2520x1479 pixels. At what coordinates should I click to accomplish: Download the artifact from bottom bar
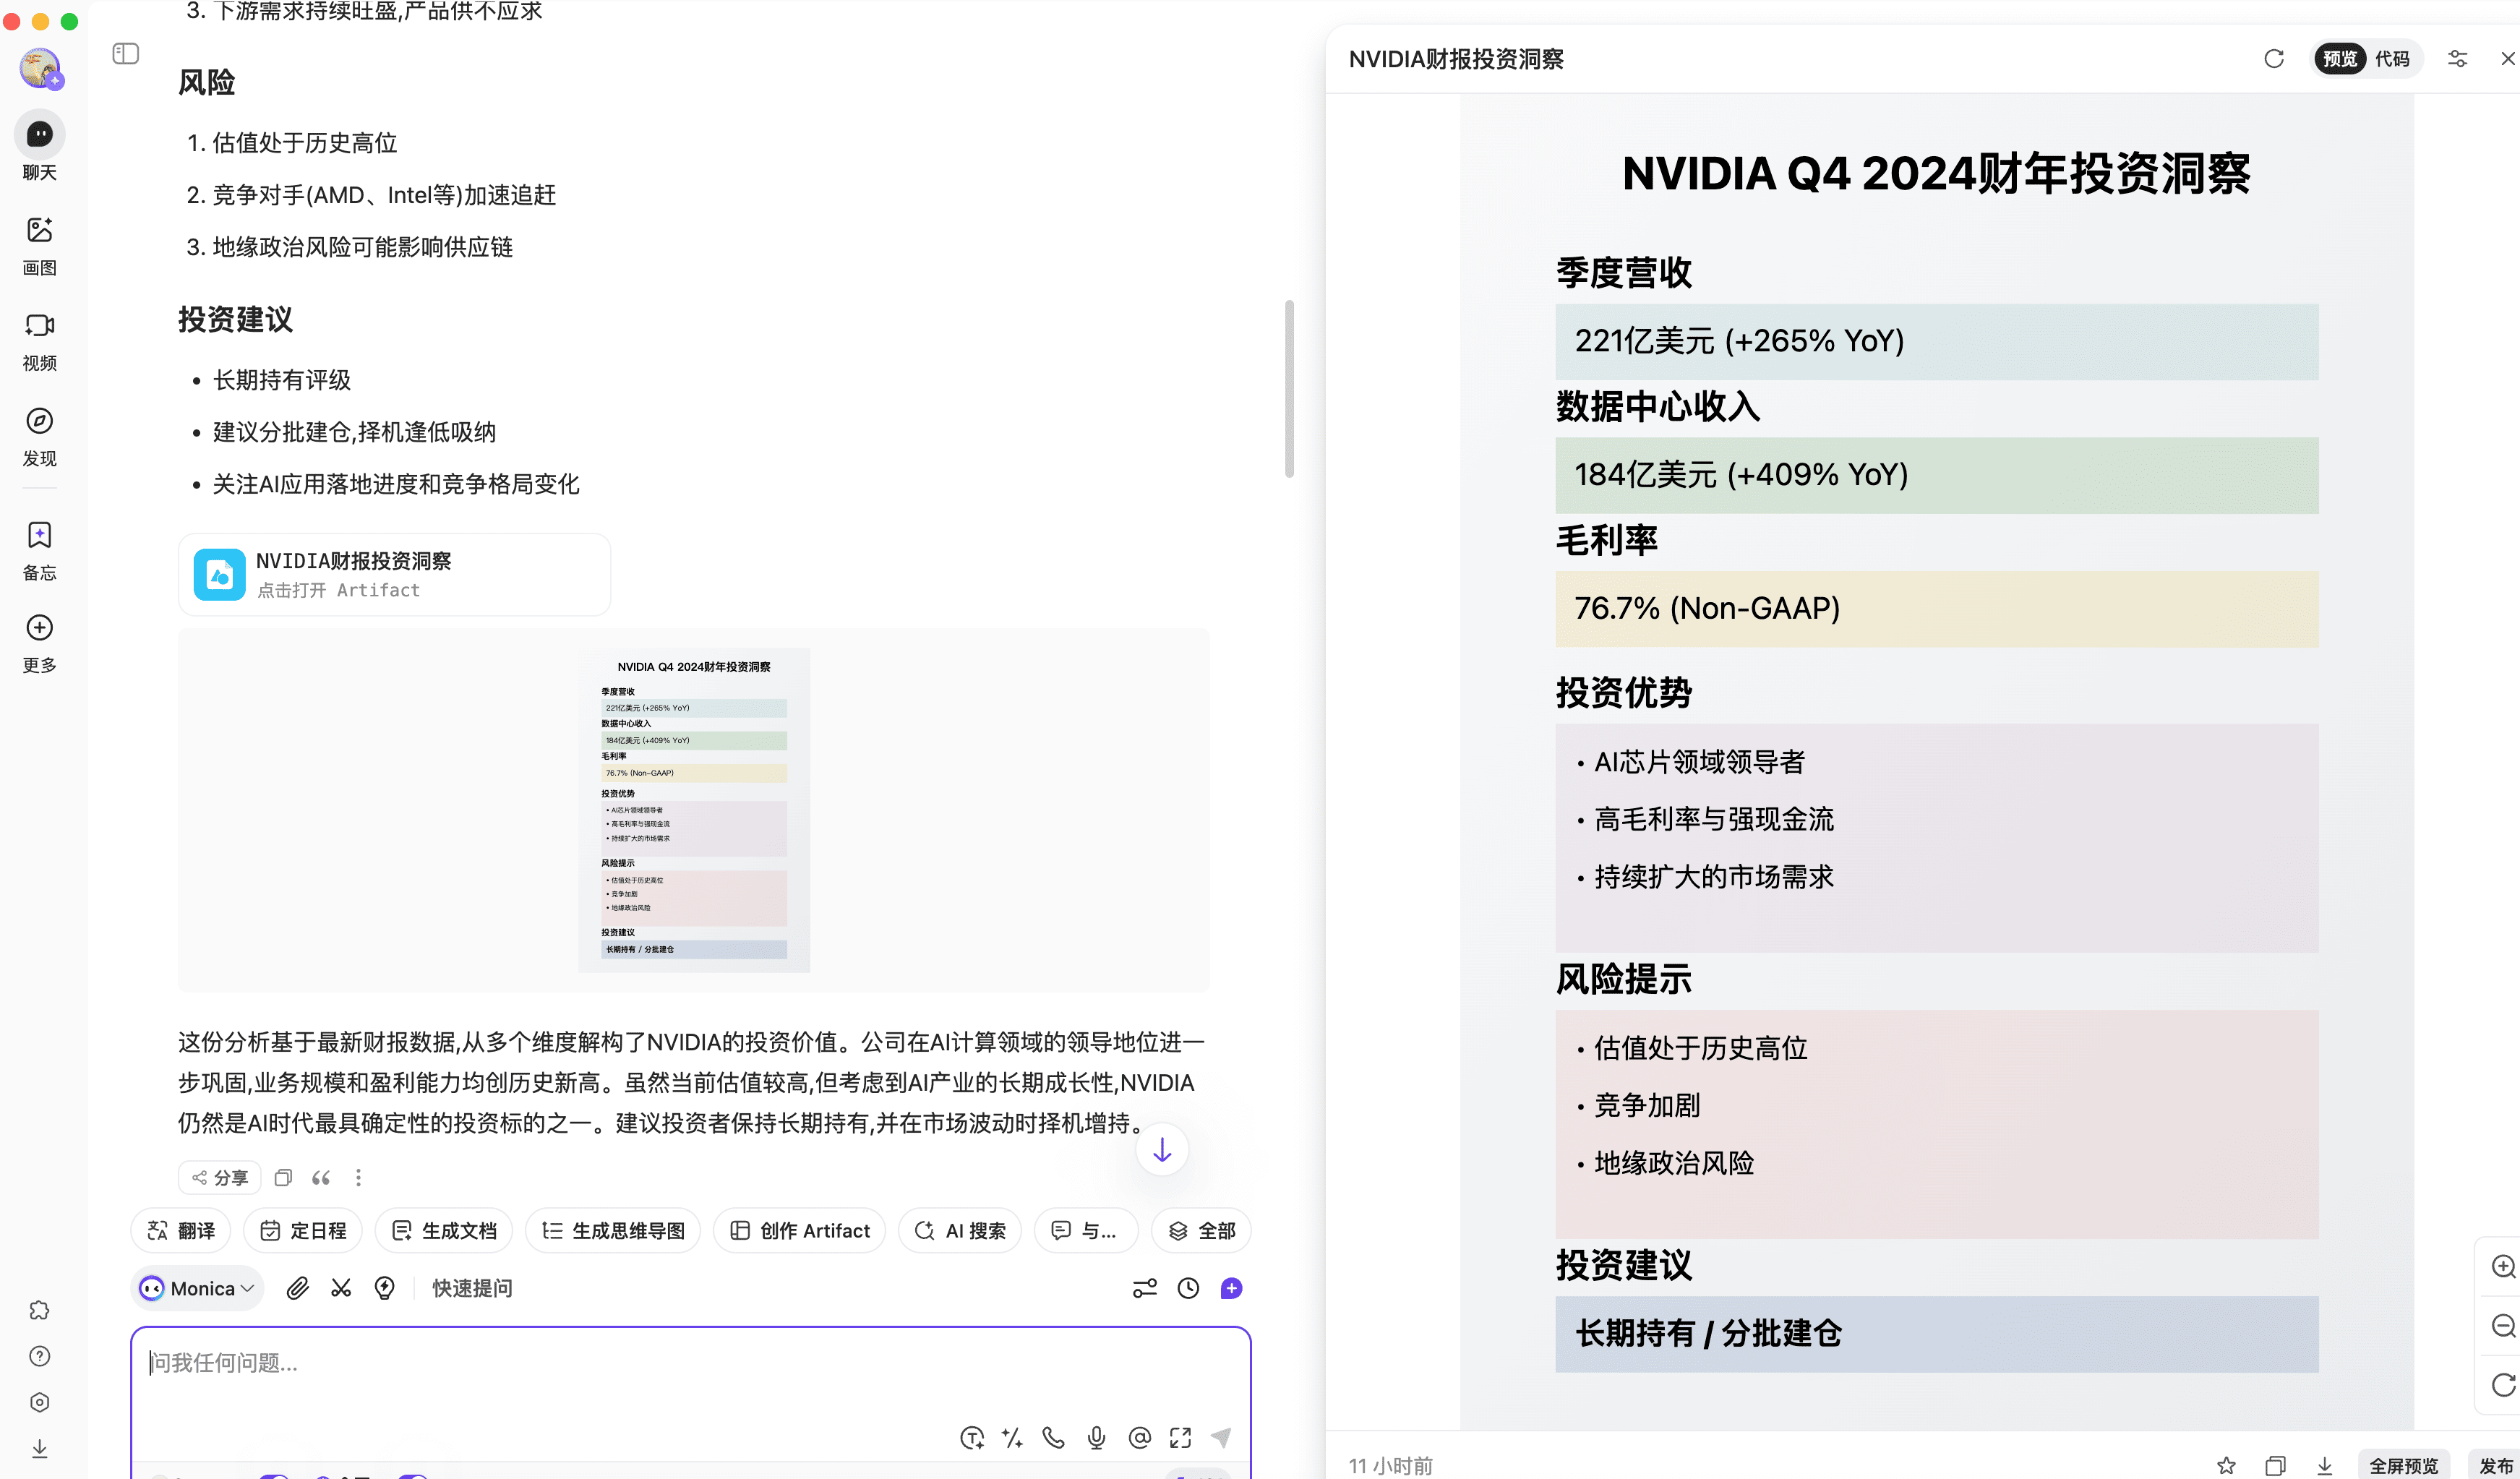2324,1466
